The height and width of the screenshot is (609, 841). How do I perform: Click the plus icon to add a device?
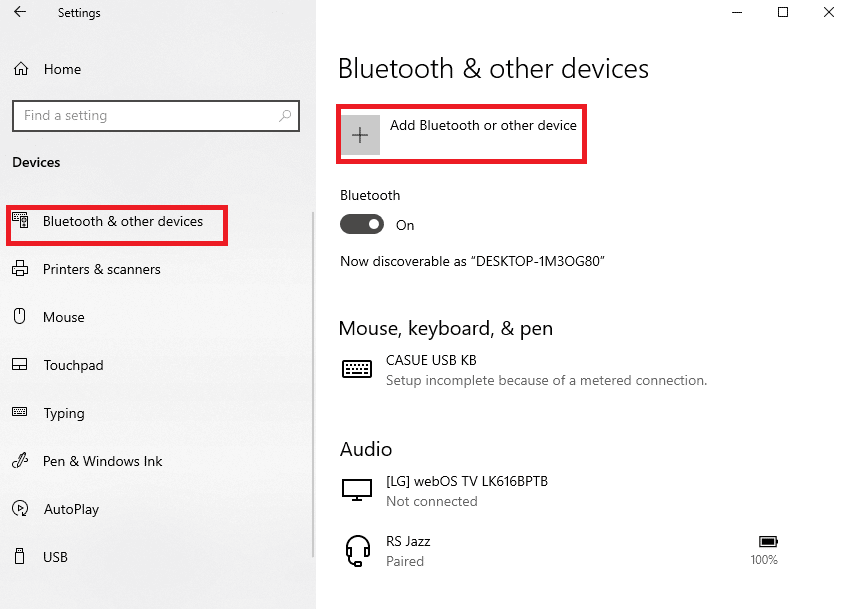coord(360,133)
